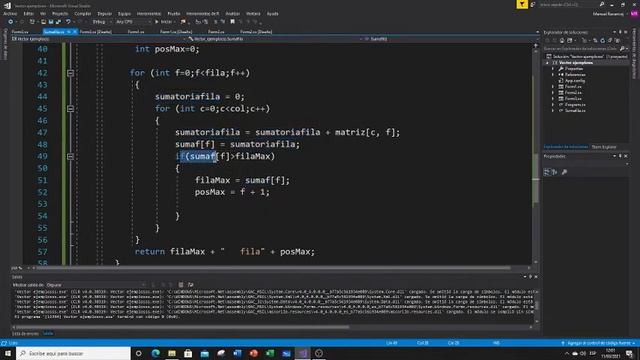The image size is (640, 360).
Task: Click the open file toolbar icon
Action: click(x=43, y=22)
